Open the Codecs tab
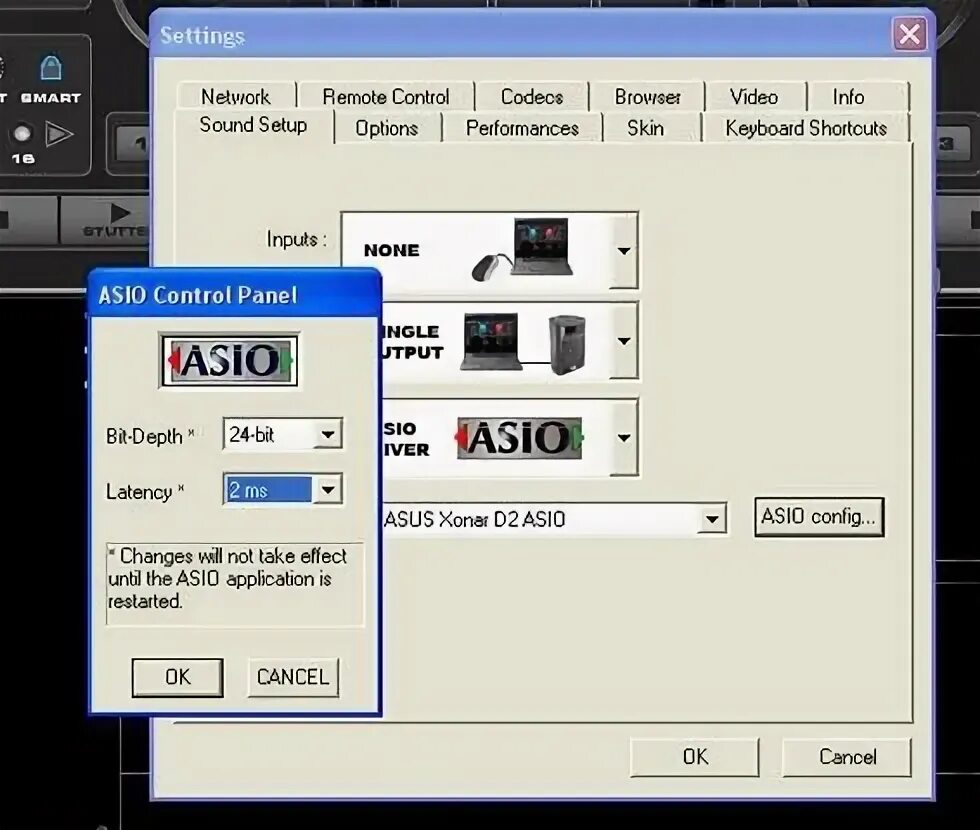Image resolution: width=980 pixels, height=830 pixels. [x=532, y=96]
